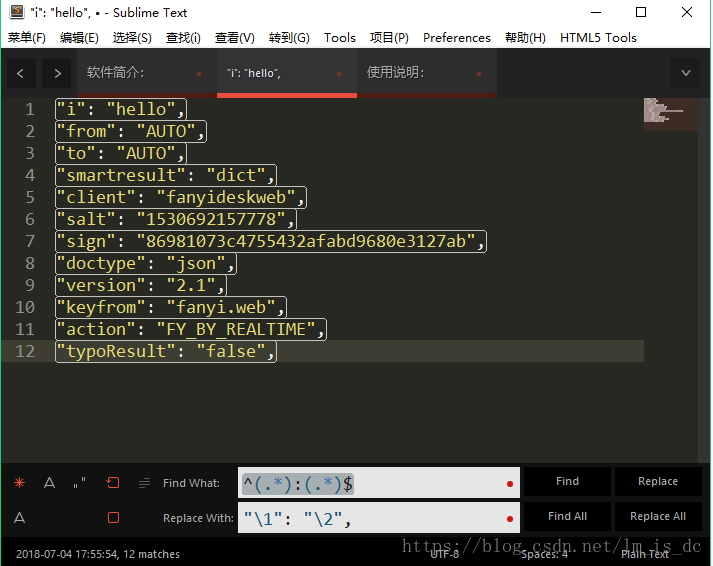Open 帮助(H) menu
Image resolution: width=713 pixels, height=566 pixels.
[x=525, y=37]
